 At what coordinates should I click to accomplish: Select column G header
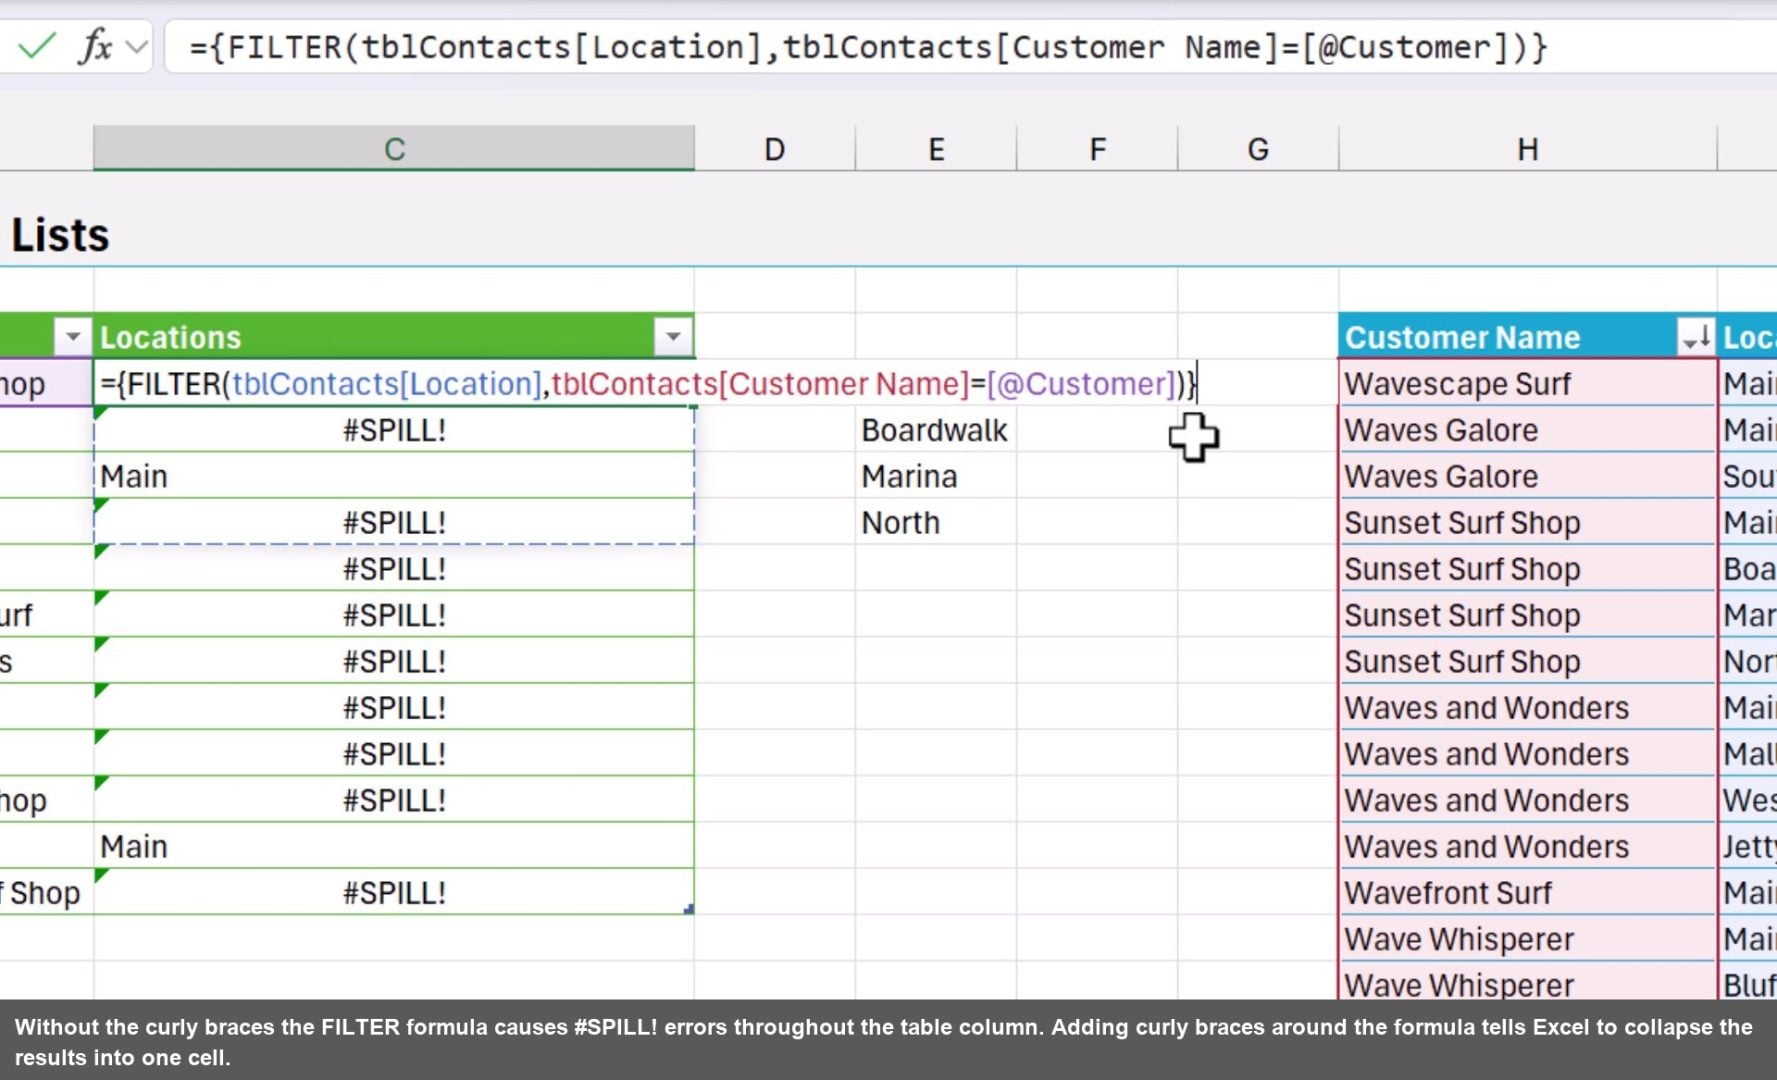pyautogui.click(x=1258, y=149)
